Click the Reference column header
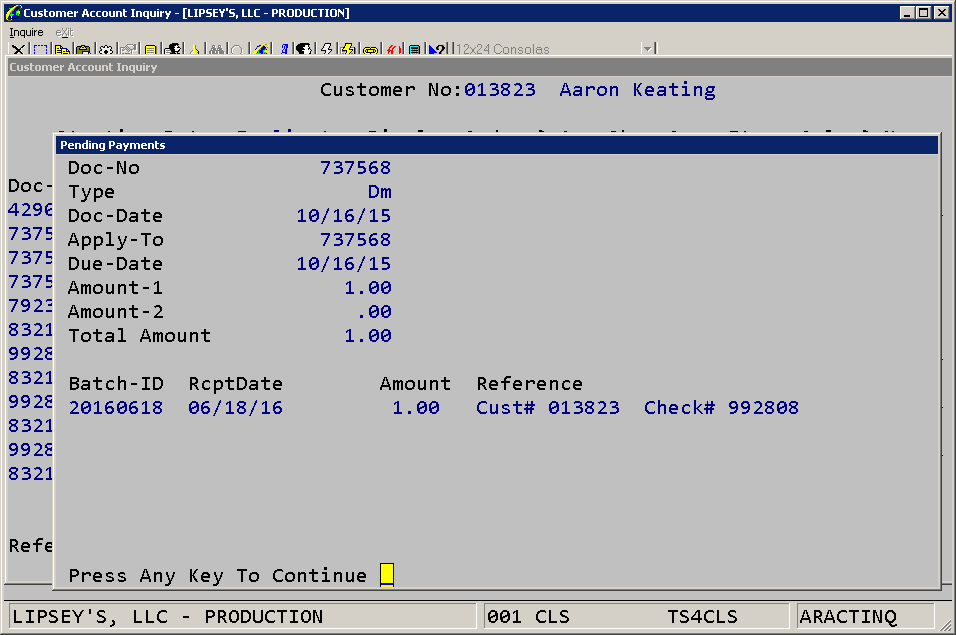This screenshot has width=956, height=635. [529, 384]
